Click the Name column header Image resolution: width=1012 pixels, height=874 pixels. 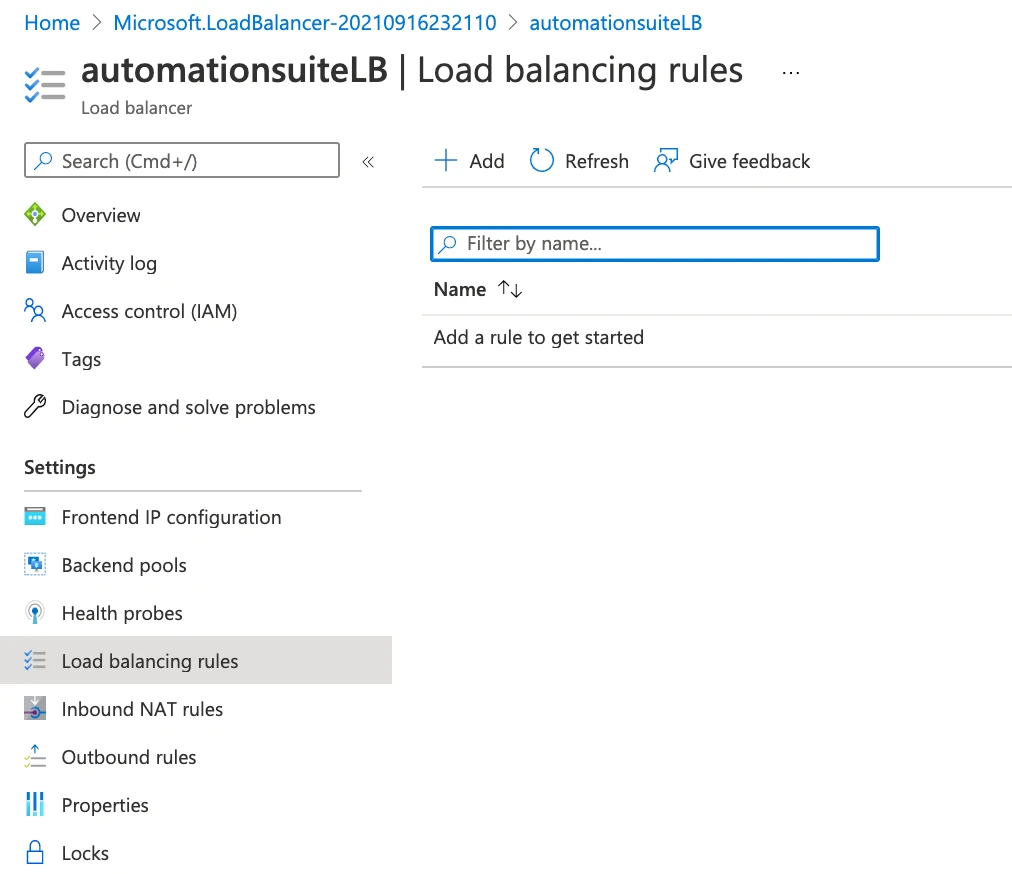click(460, 289)
